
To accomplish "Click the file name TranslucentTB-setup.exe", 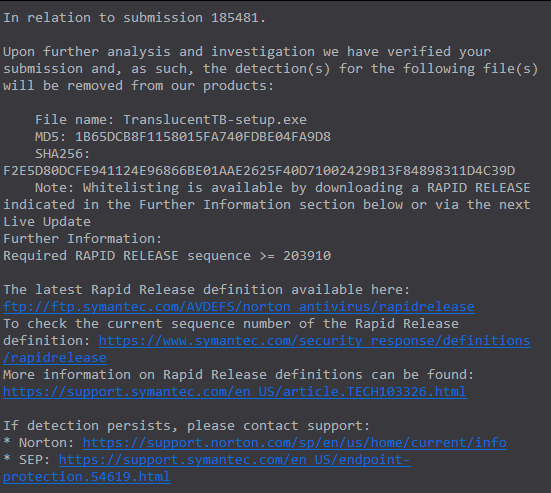I will click(x=215, y=120).
